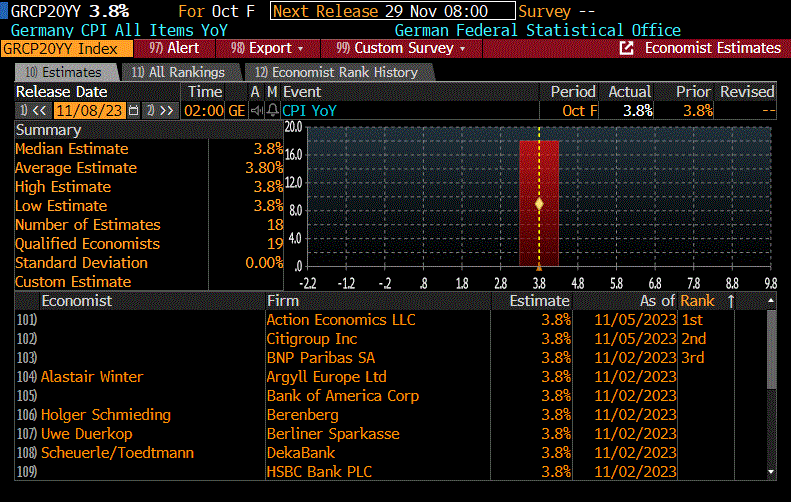
Task: Click the Standard Deviation label
Action: click(81, 263)
